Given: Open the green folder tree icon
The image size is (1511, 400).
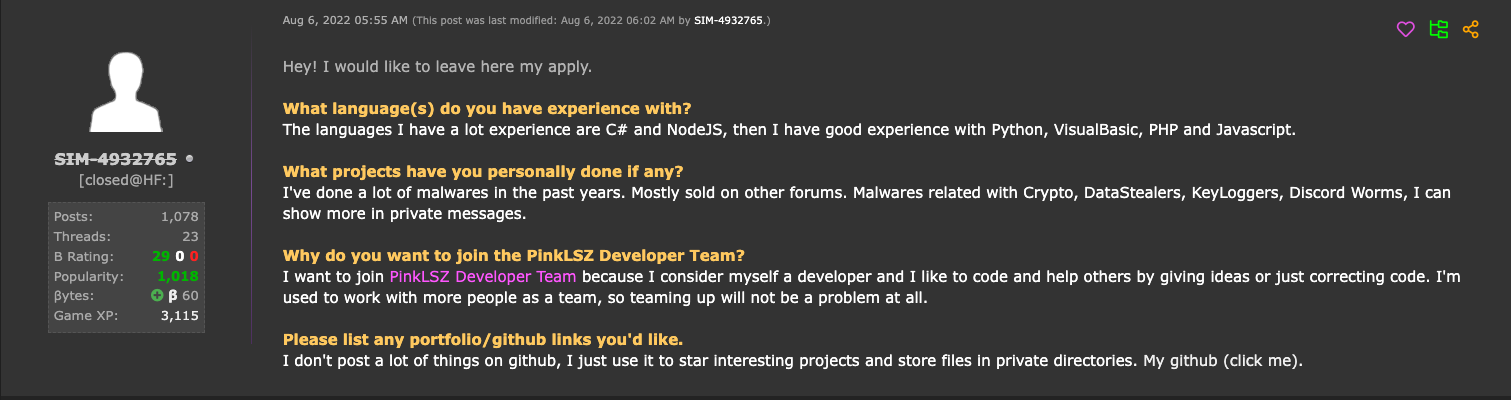Looking at the screenshot, I should pos(1439,29).
